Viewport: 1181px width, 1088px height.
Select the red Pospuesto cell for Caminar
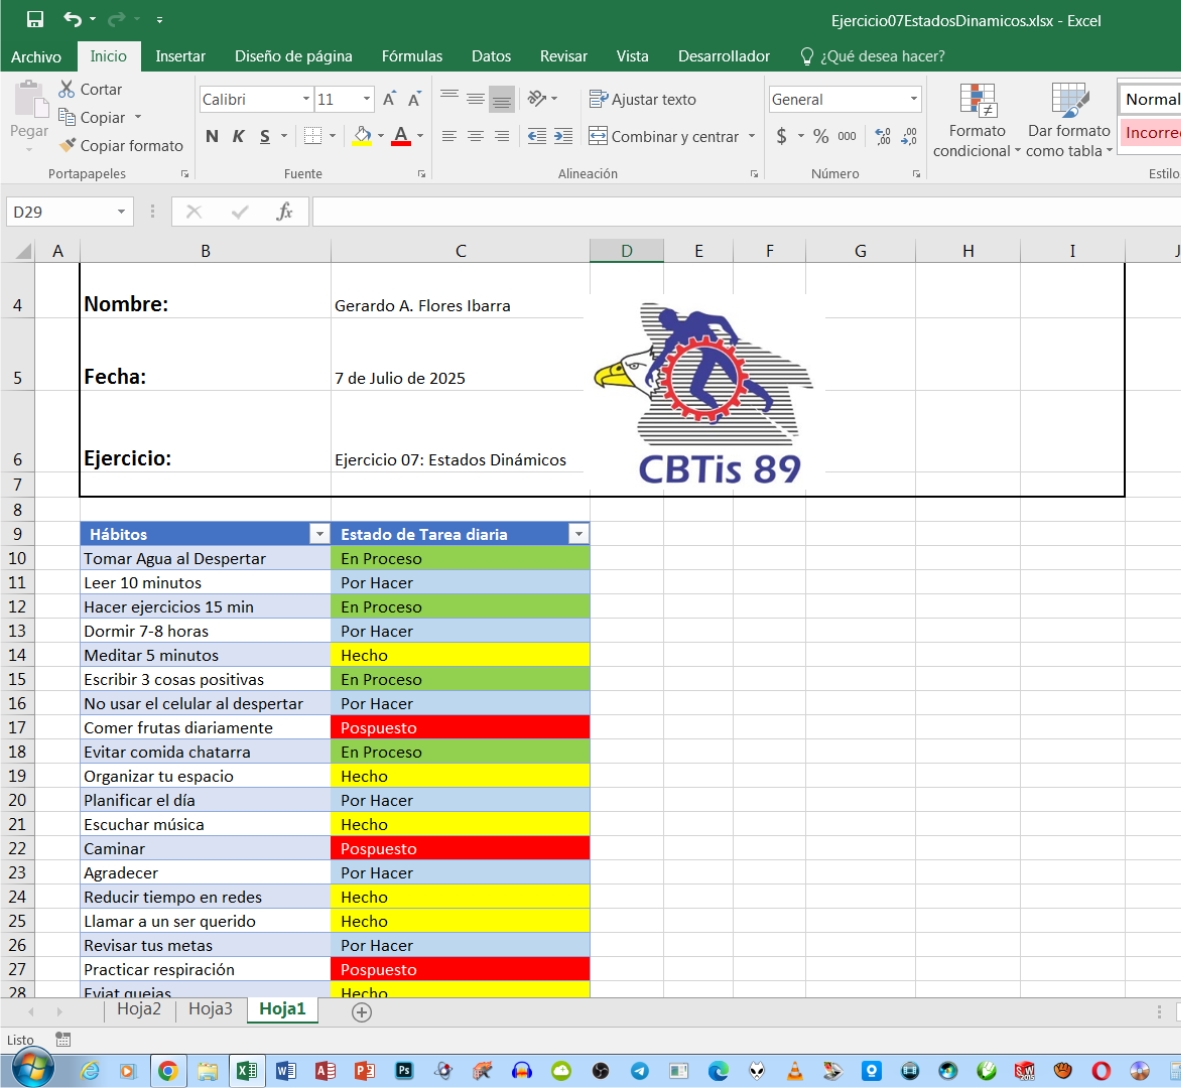pos(460,848)
